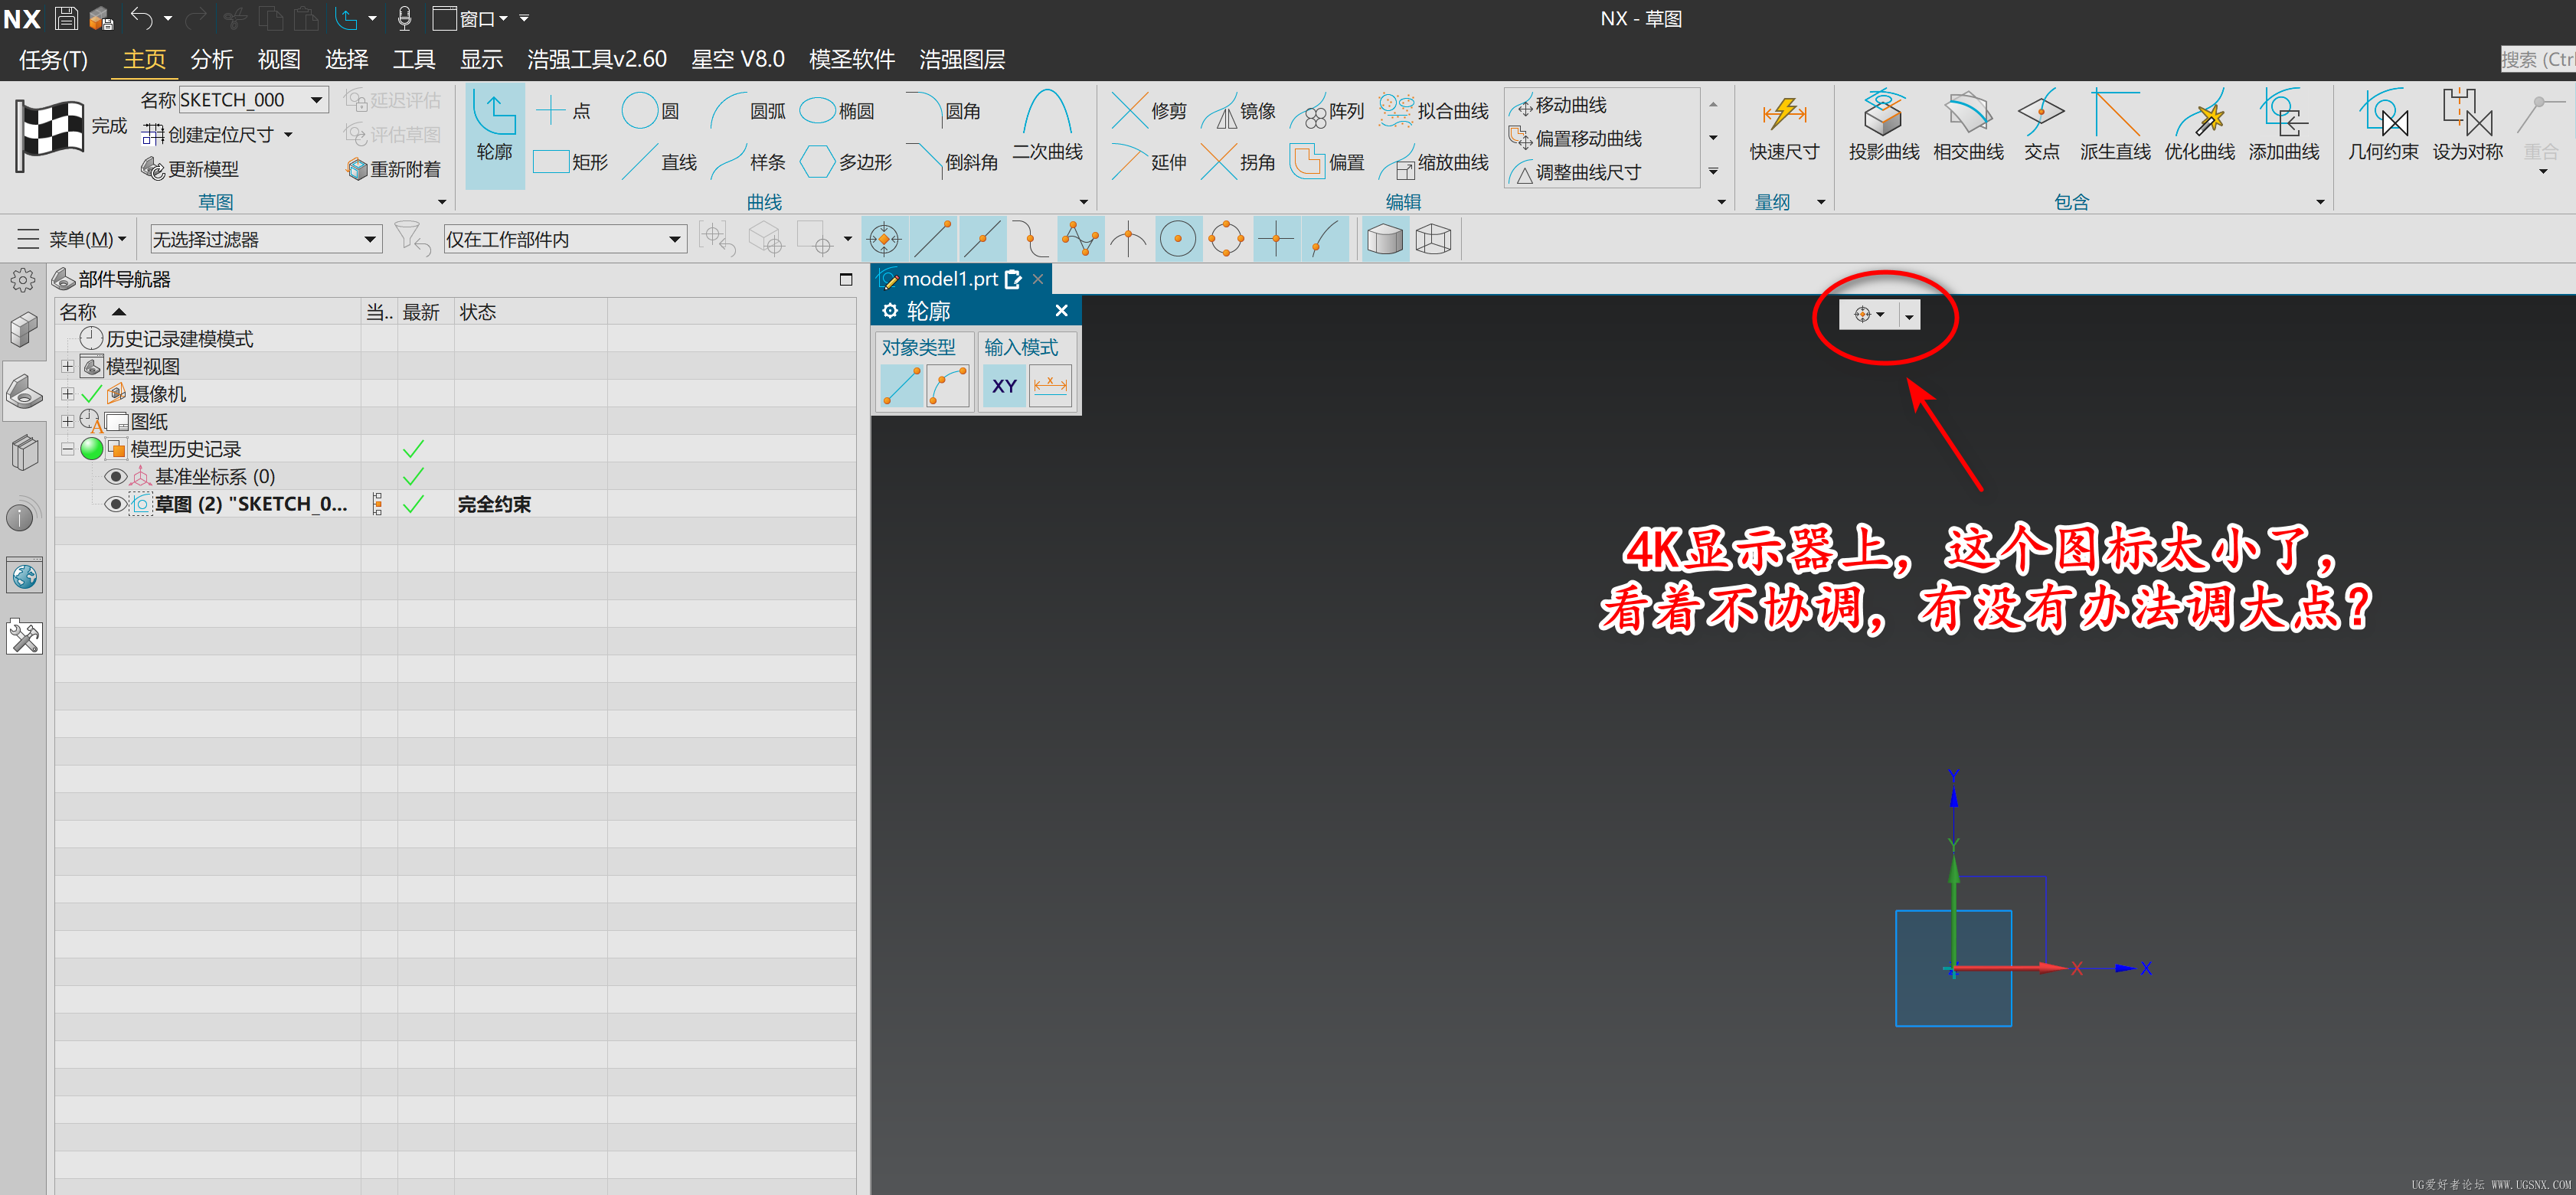Select the Point (点) tool

pyautogui.click(x=563, y=110)
